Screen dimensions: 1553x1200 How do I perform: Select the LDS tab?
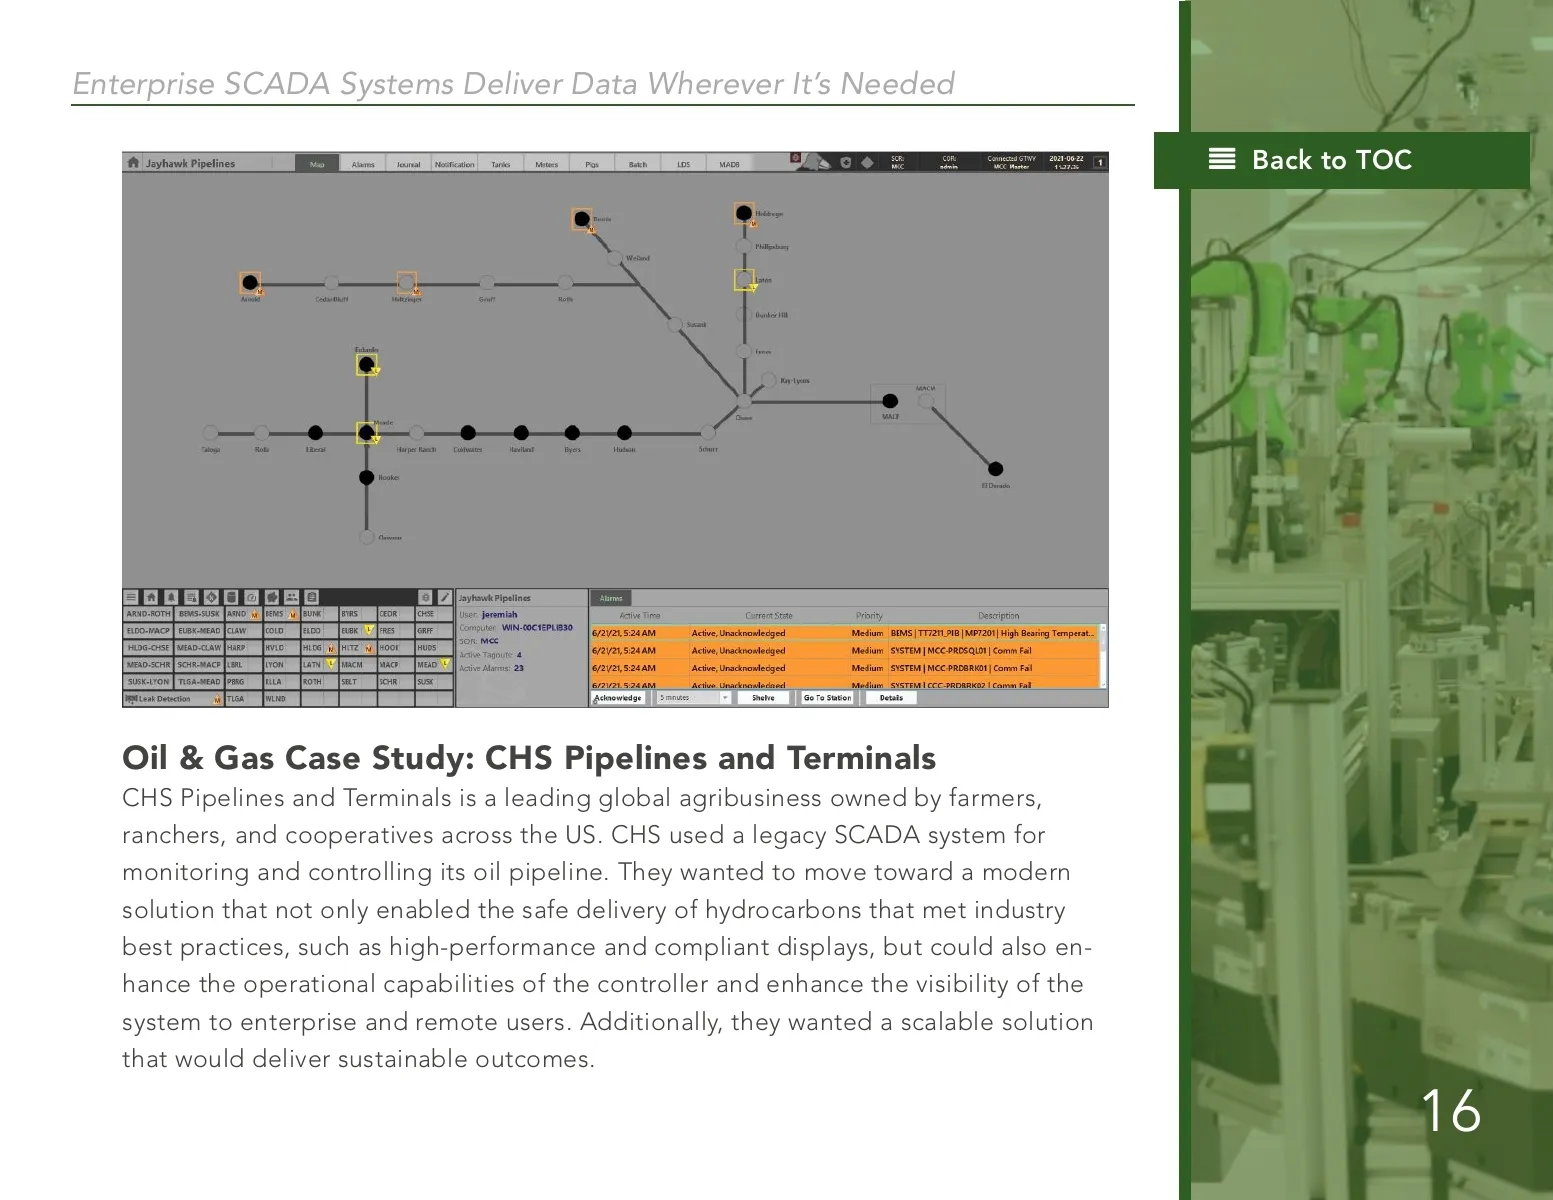(683, 164)
